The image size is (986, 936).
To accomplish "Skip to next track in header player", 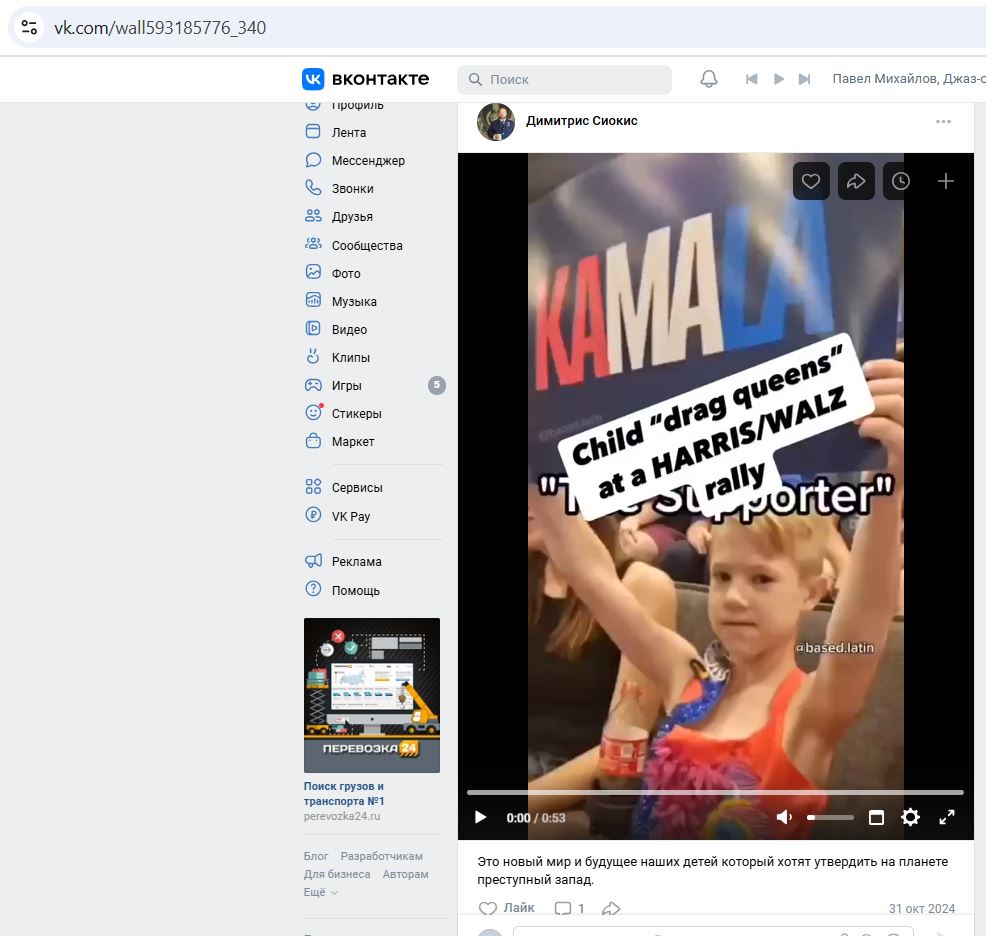I will click(804, 79).
